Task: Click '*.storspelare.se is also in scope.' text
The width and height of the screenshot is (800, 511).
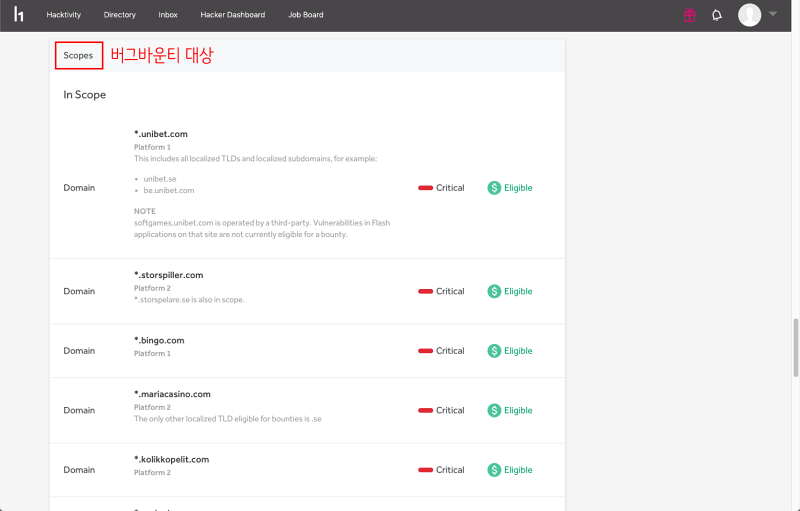Action: (x=189, y=300)
